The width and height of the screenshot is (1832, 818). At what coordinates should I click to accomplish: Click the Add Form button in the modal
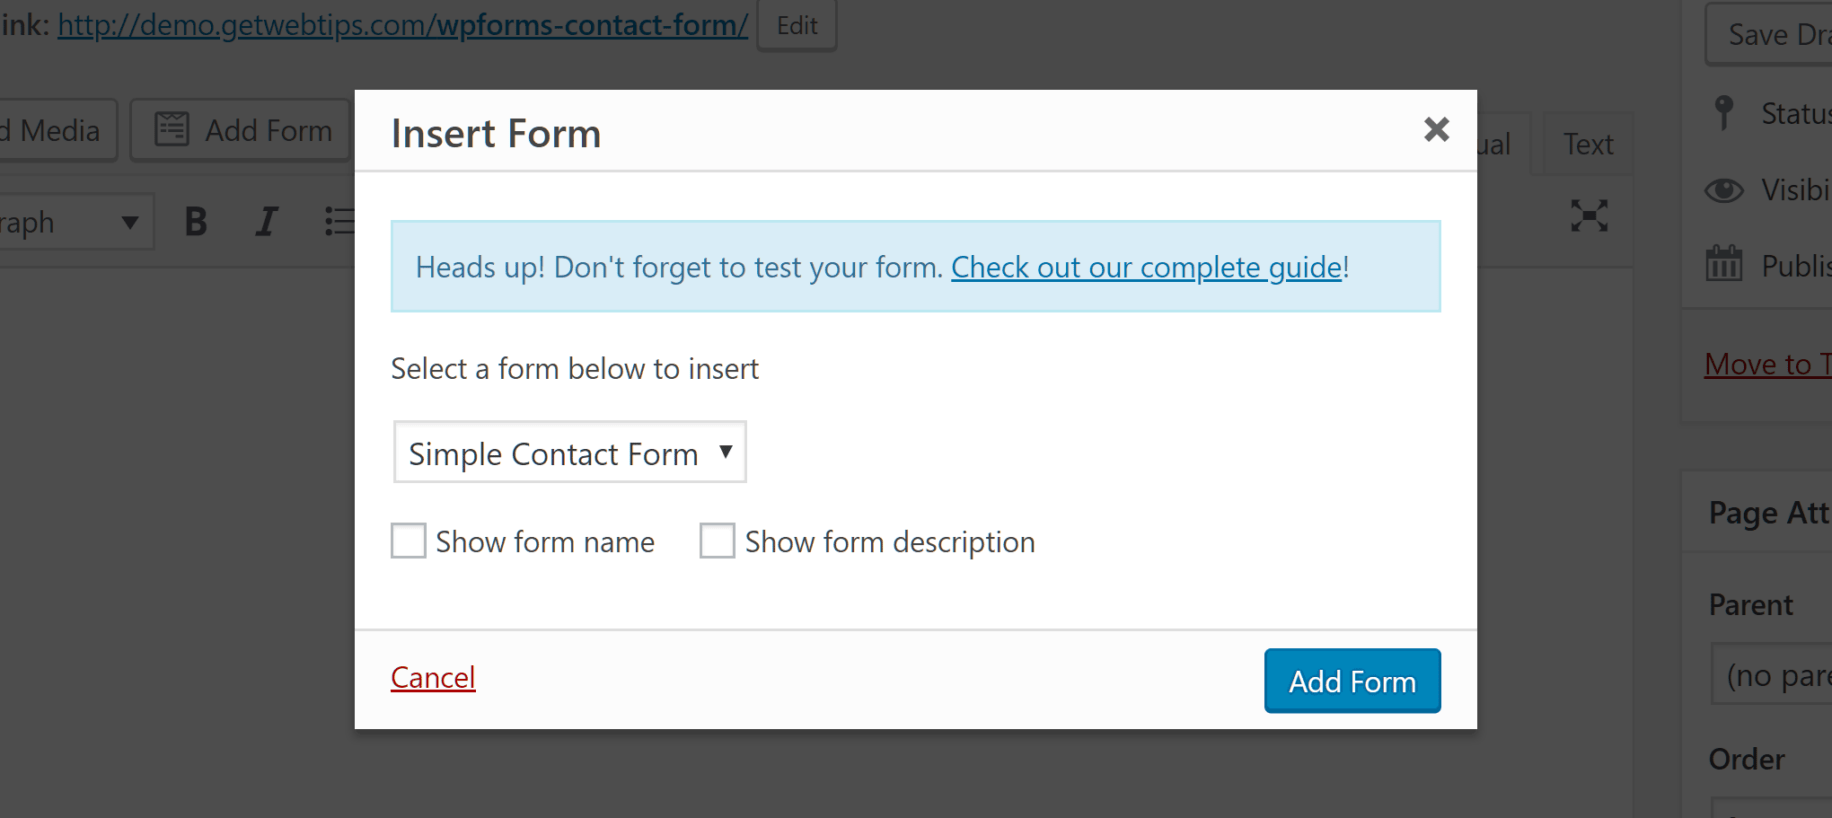(x=1352, y=681)
